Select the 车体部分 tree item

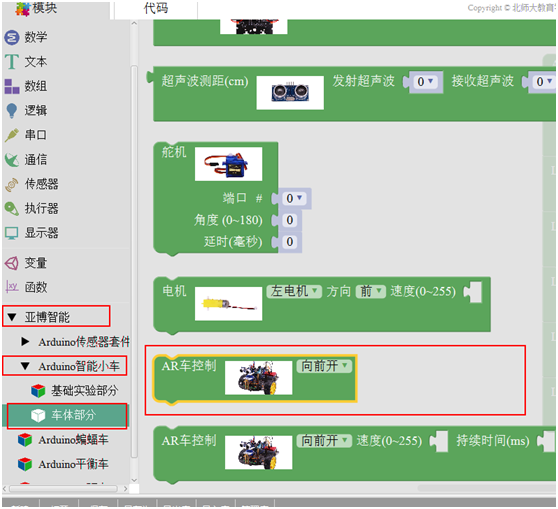coord(67,415)
